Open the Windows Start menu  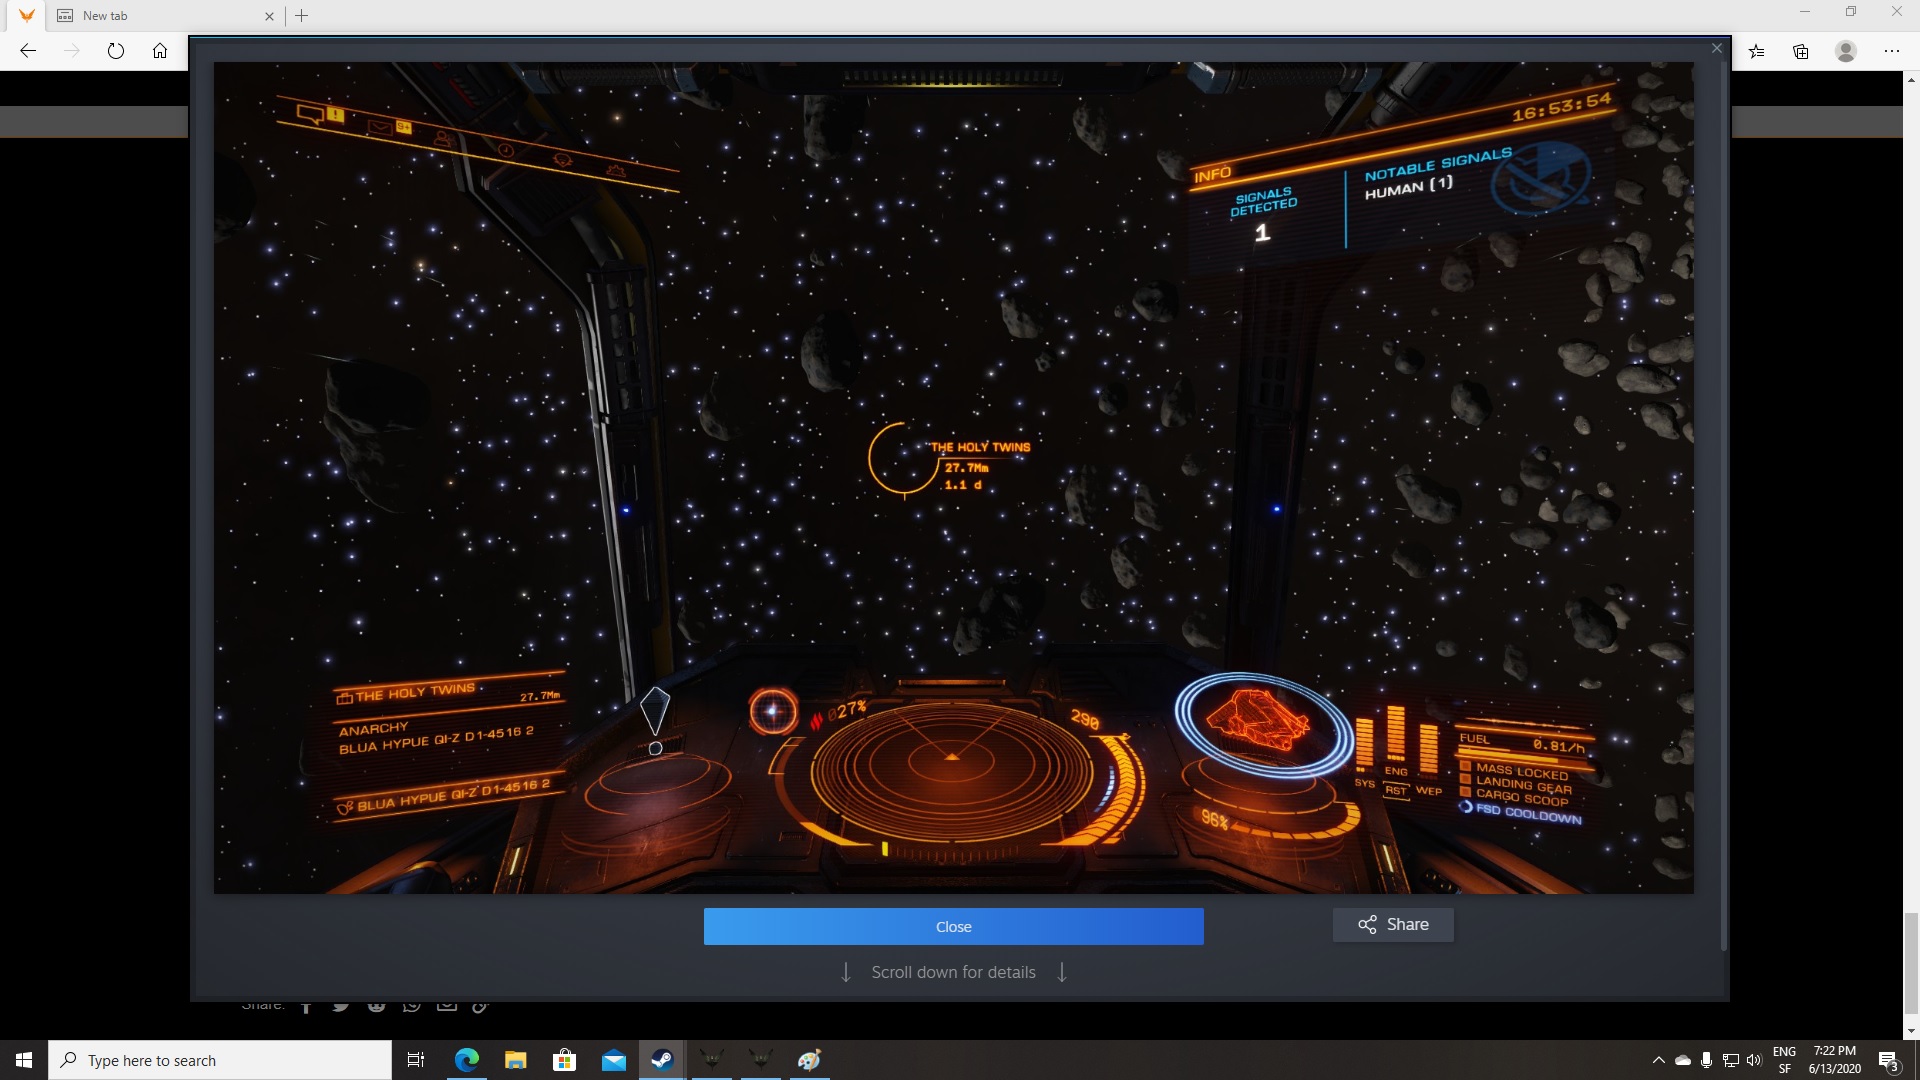click(x=24, y=1060)
